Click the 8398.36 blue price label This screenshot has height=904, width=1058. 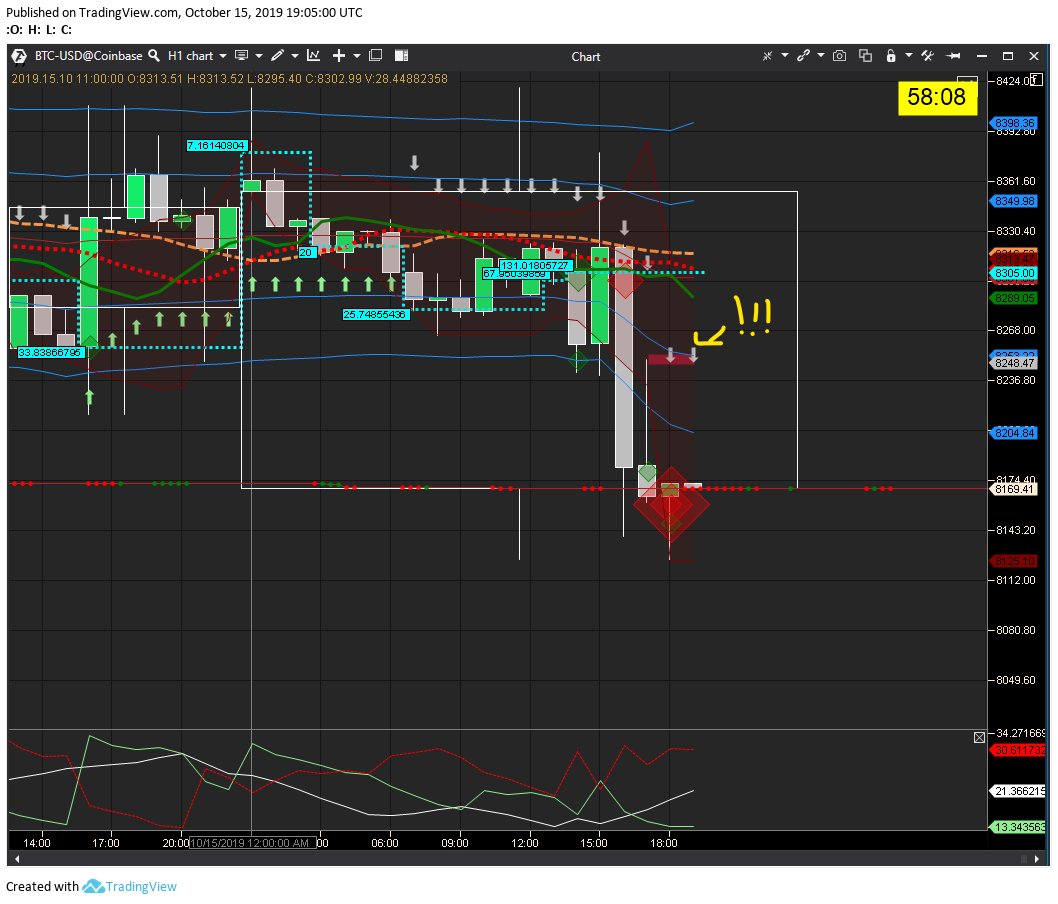1014,123
